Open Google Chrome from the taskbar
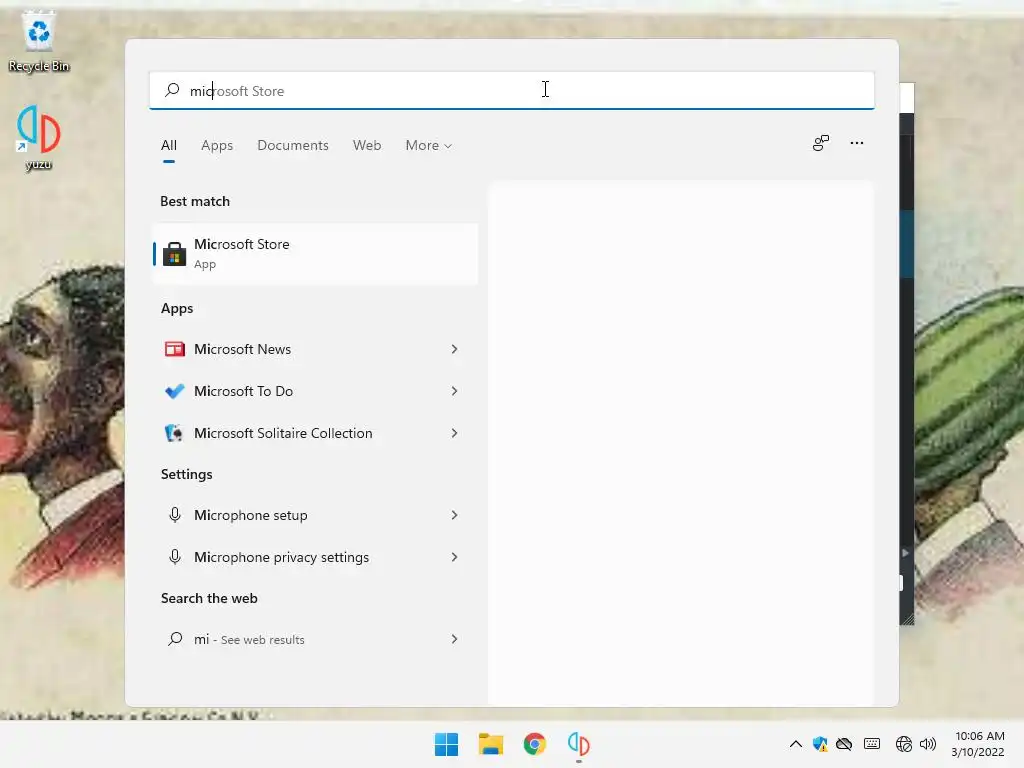 (535, 744)
